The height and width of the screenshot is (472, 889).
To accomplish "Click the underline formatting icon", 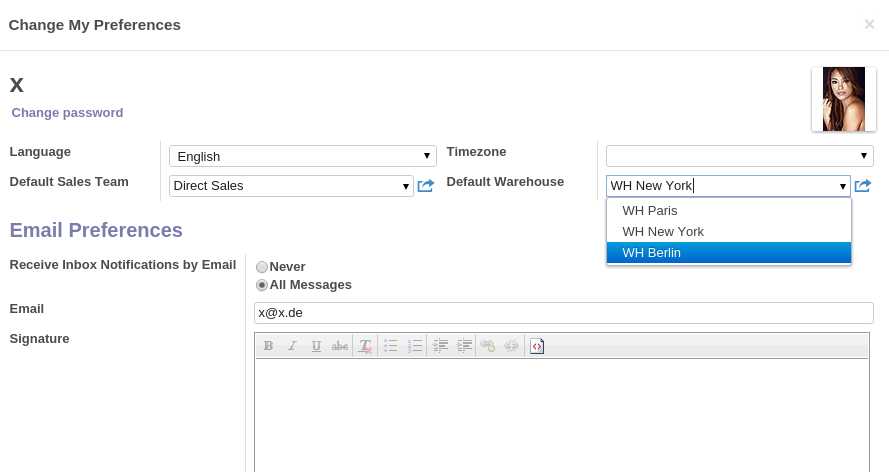I will coord(316,346).
